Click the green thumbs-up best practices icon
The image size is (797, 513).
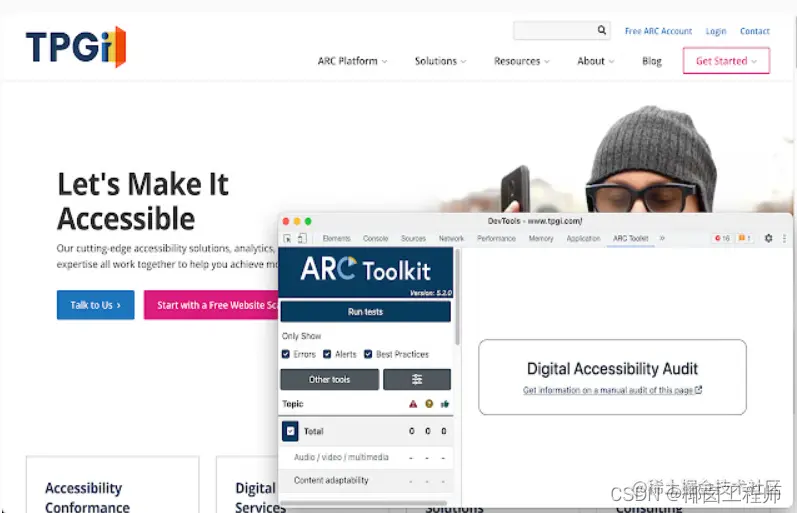click(445, 404)
